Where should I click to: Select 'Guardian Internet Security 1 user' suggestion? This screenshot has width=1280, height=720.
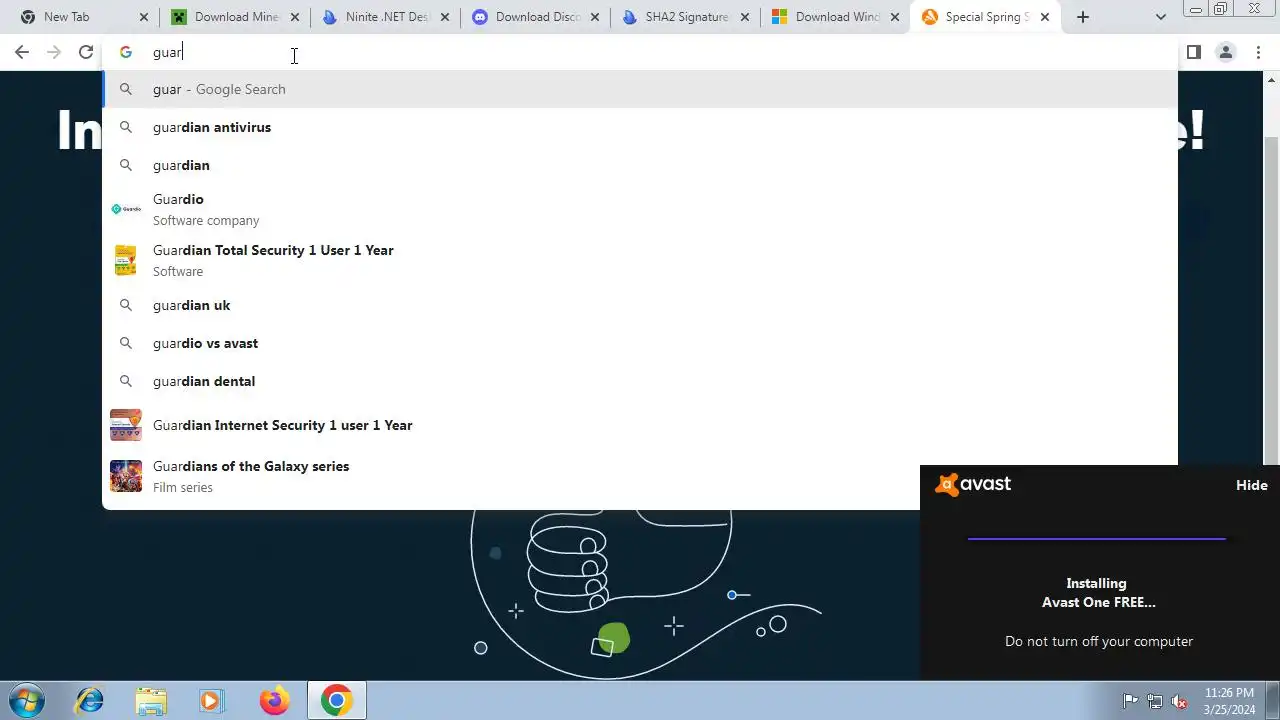[x=640, y=425]
